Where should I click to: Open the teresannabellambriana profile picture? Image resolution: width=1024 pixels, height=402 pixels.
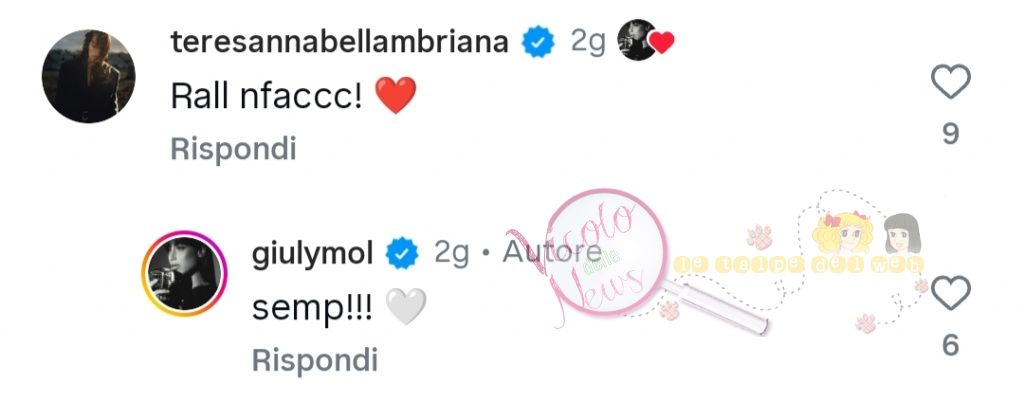click(x=88, y=76)
